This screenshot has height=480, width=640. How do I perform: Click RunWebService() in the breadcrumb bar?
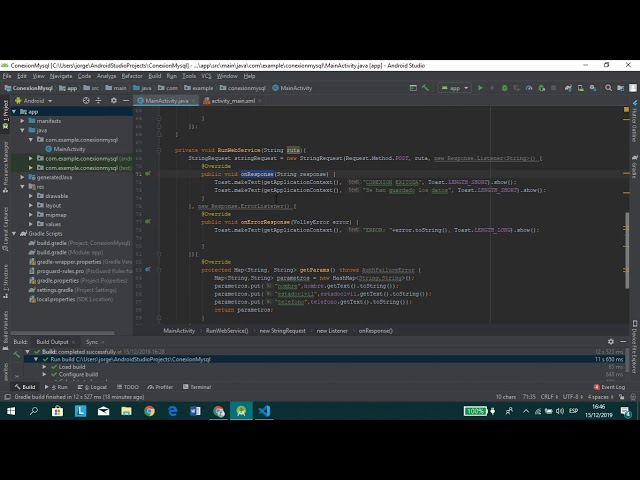(227, 331)
